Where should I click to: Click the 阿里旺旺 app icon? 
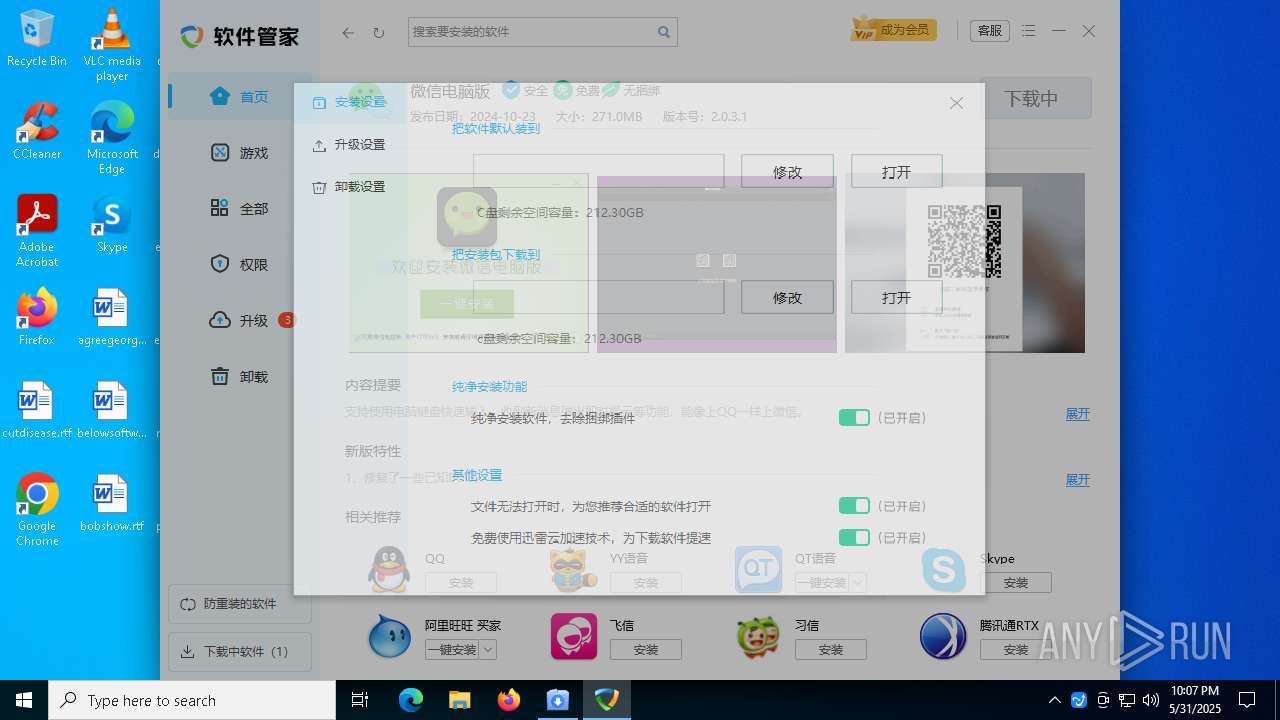(389, 637)
